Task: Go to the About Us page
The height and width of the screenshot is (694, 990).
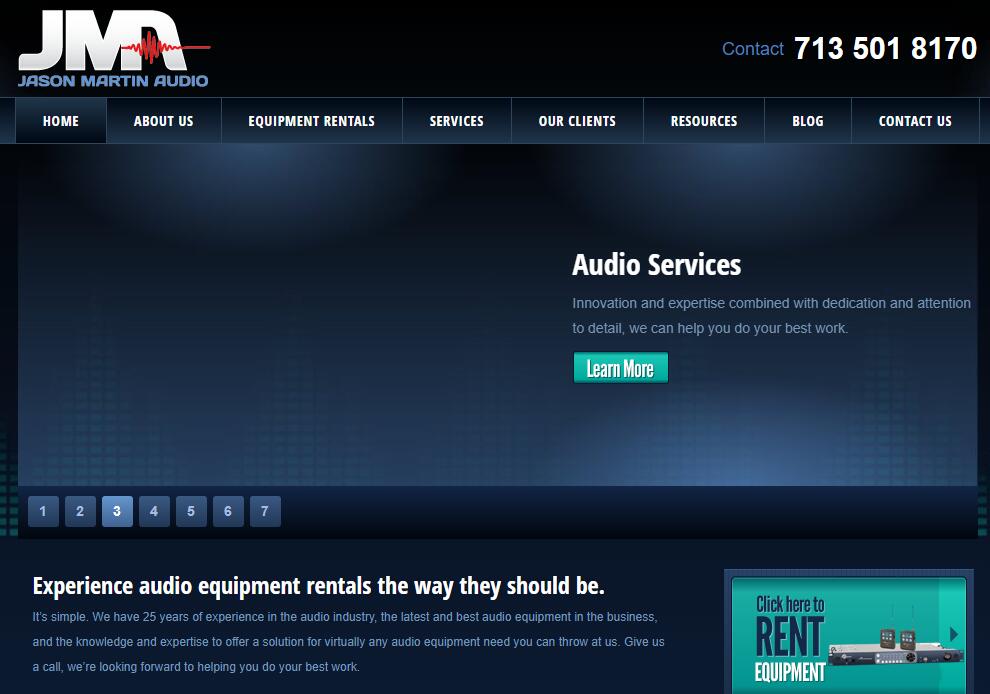Action: (x=164, y=121)
